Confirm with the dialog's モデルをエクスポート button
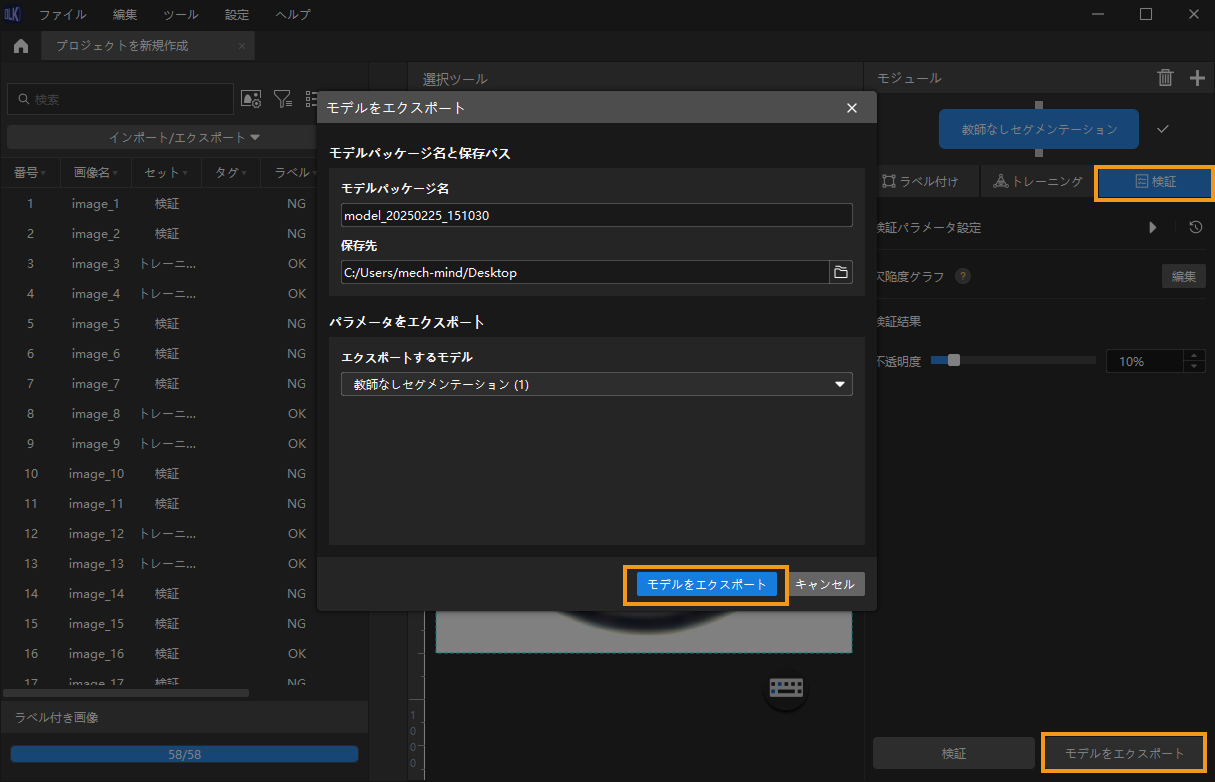 [706, 585]
